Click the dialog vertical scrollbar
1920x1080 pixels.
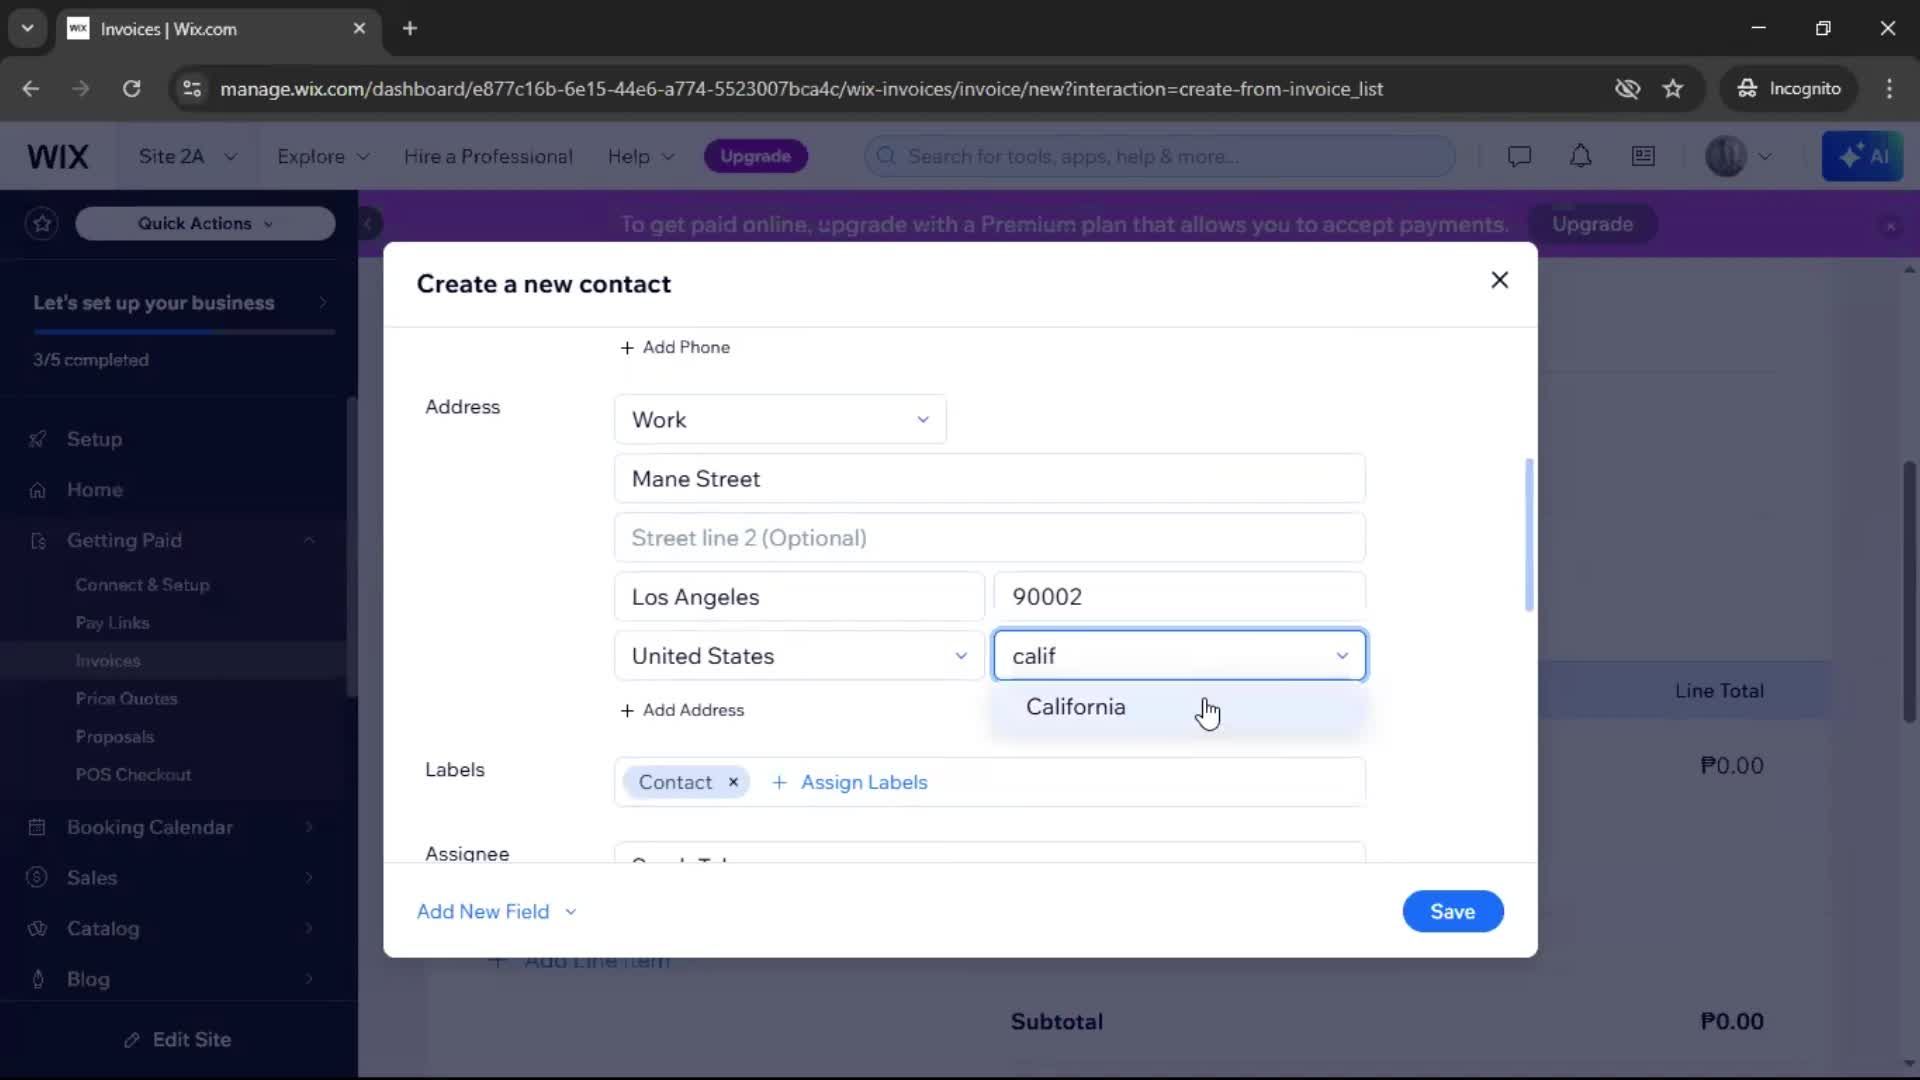point(1529,535)
